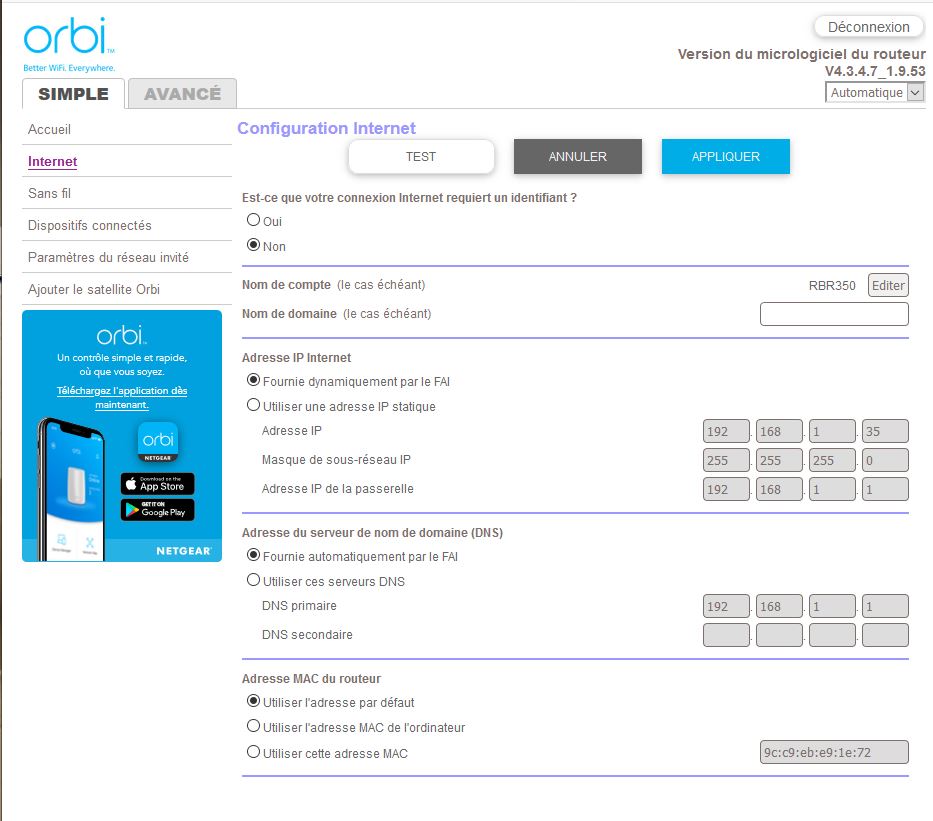Click the Orbi Netgear app icon
This screenshot has width=933, height=821.
158,442
